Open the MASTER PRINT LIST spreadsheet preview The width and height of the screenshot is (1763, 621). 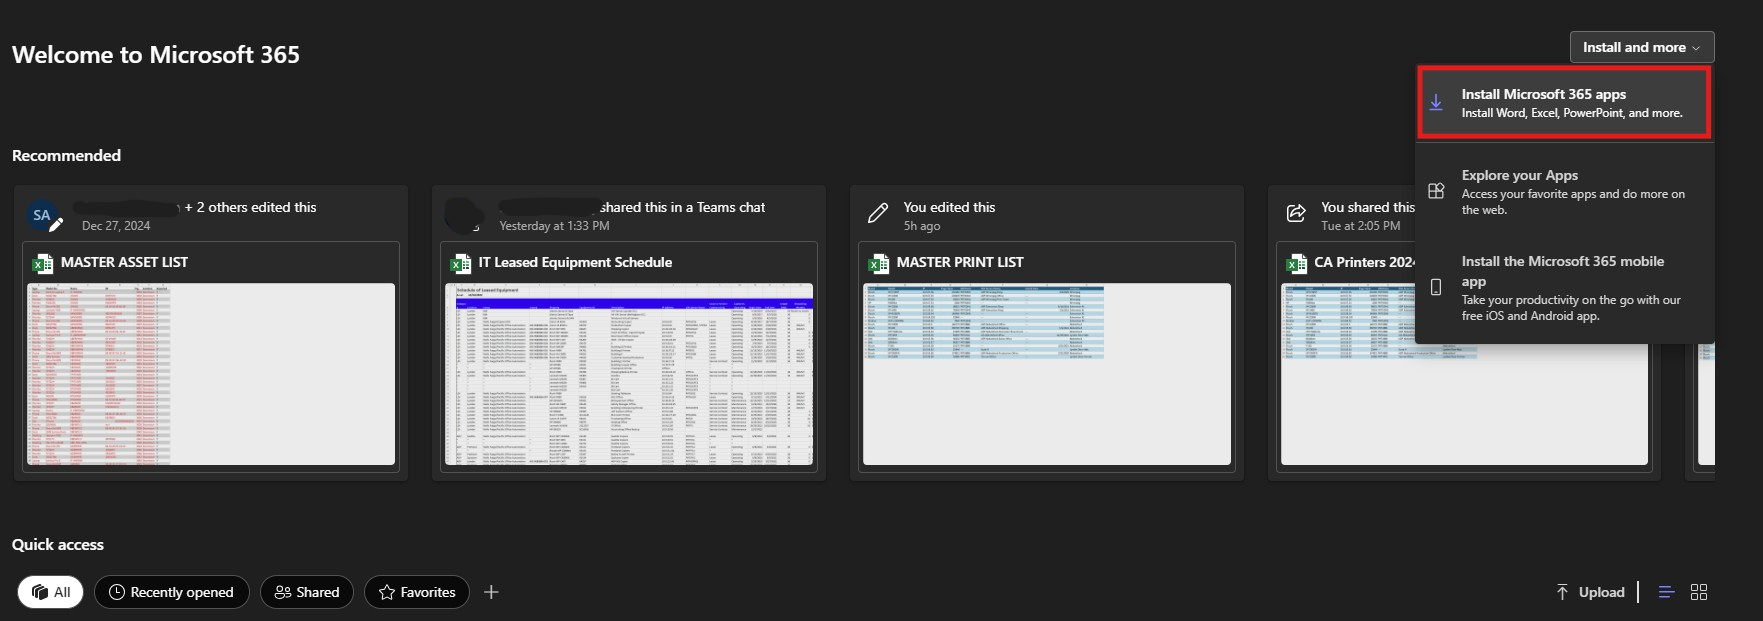click(1047, 374)
